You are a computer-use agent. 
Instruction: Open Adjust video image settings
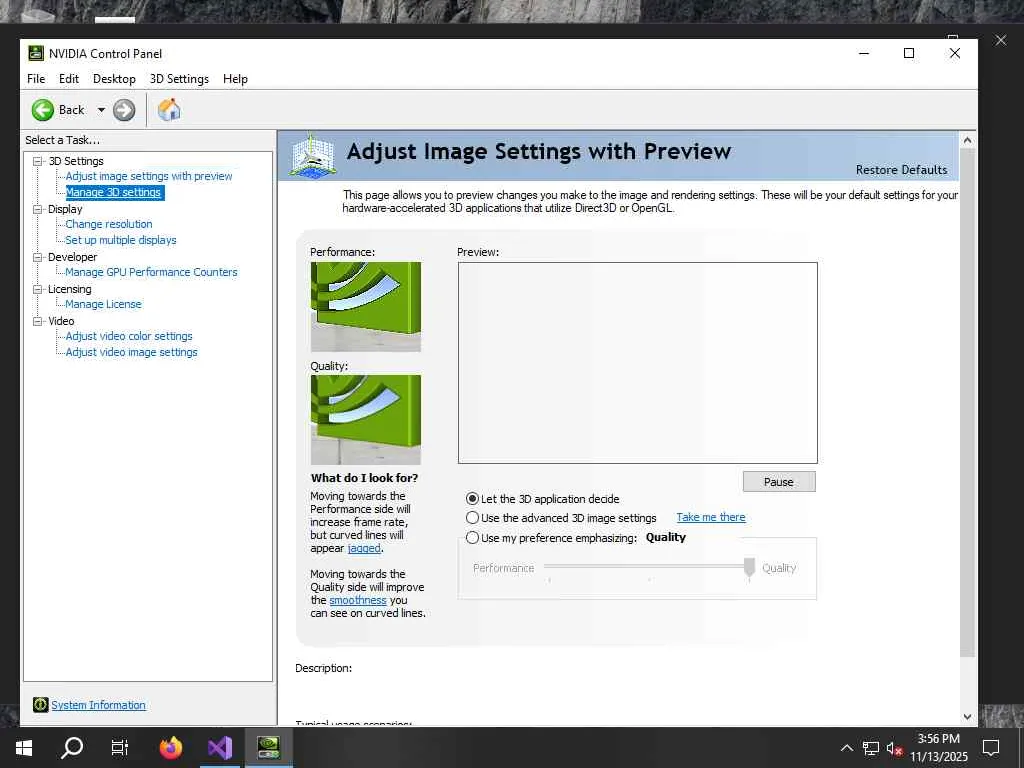131,353
